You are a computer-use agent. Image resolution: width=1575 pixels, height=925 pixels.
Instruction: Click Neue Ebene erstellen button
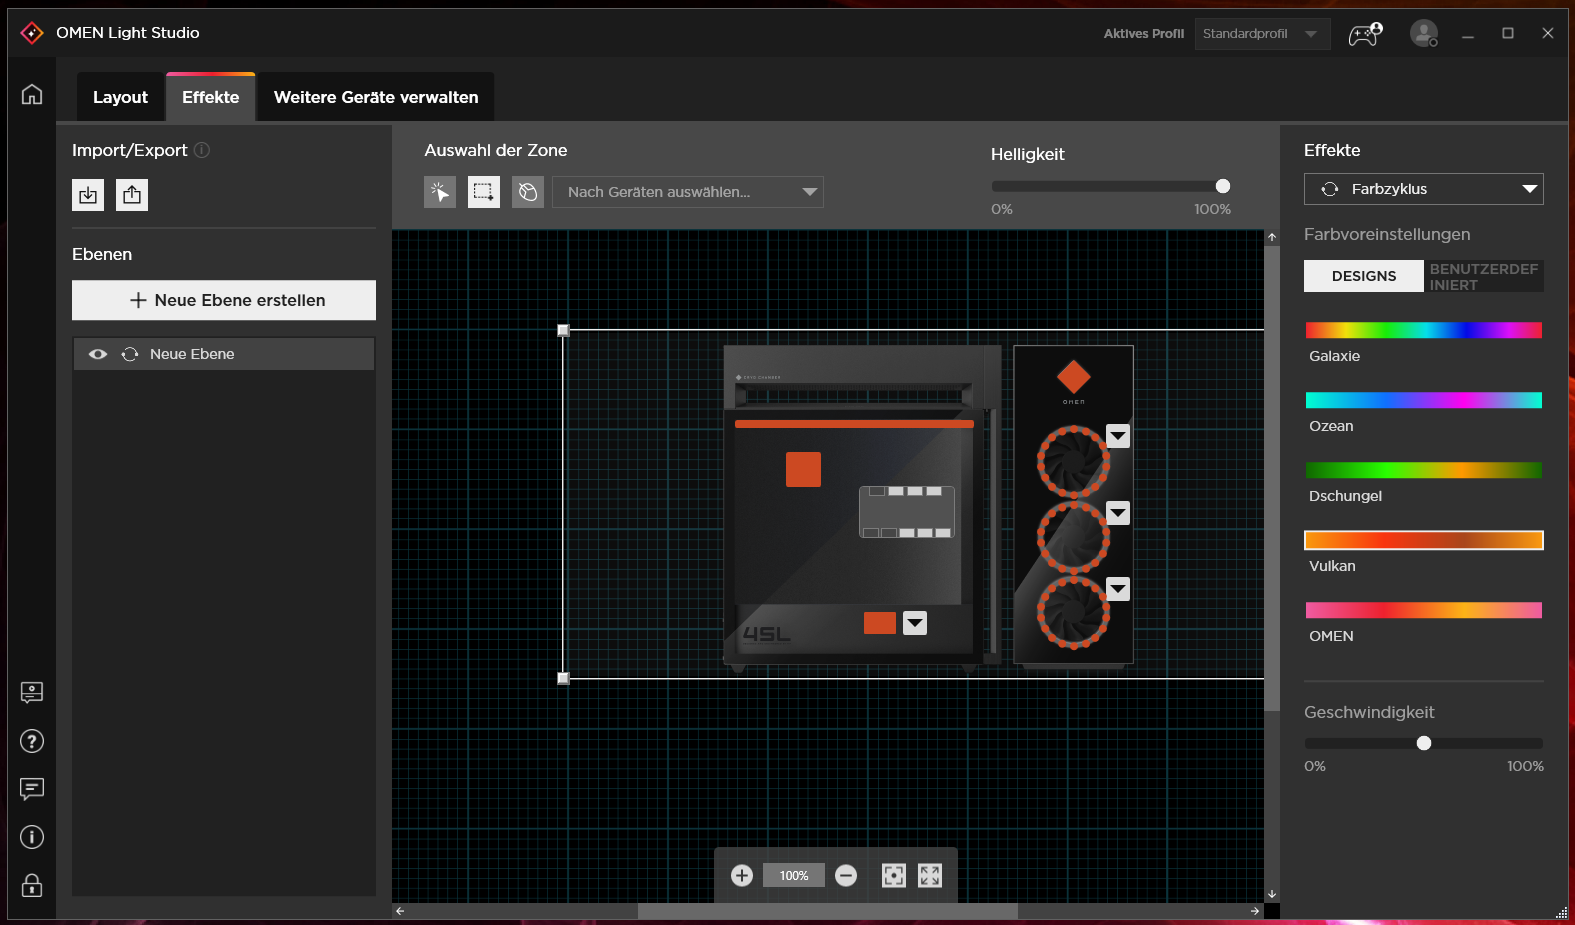click(224, 300)
